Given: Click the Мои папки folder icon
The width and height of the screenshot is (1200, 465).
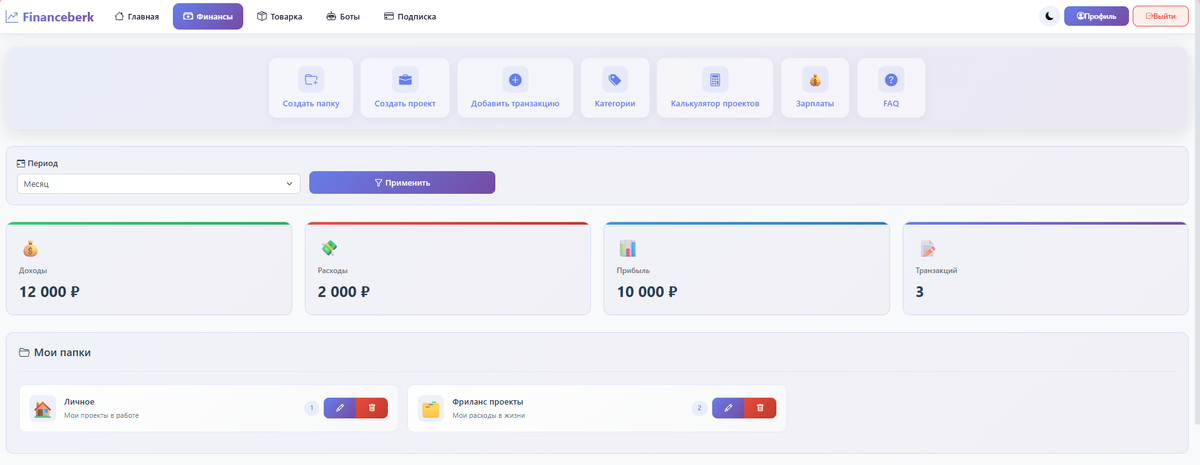Looking at the screenshot, I should click(x=24, y=352).
